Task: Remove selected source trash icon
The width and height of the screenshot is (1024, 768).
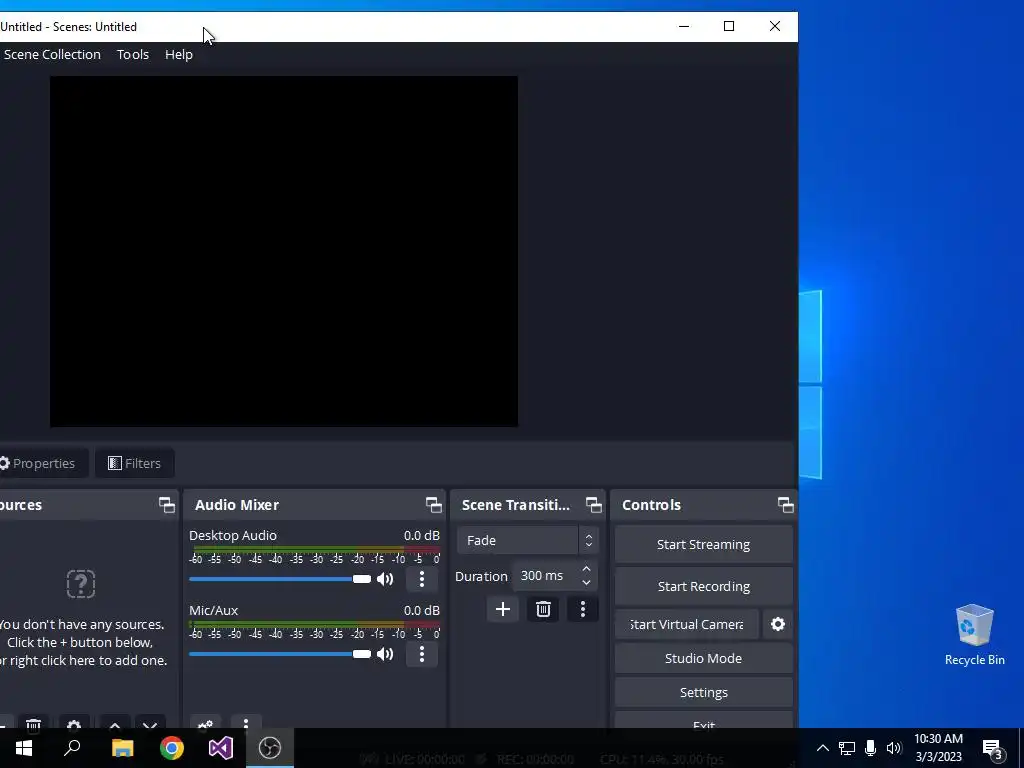Action: click(33, 724)
